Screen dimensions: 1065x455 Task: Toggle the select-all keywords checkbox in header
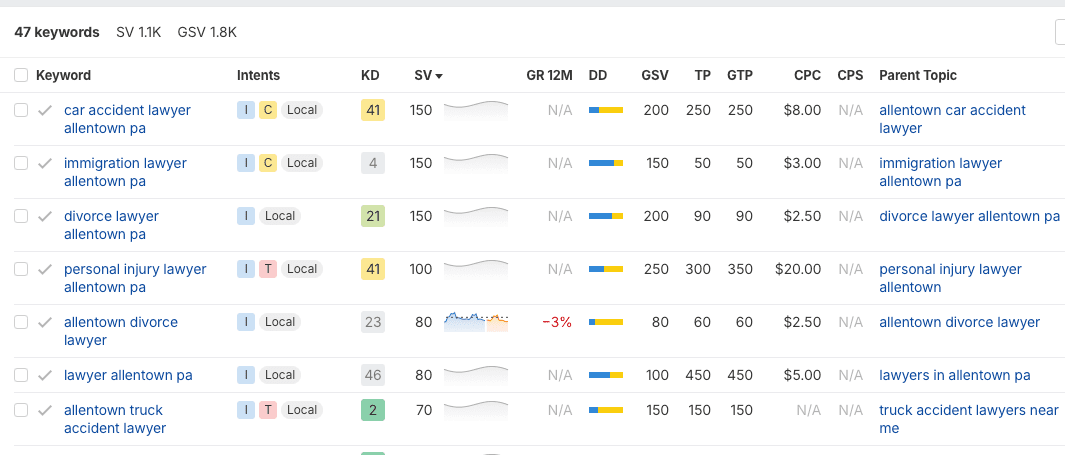[x=21, y=75]
